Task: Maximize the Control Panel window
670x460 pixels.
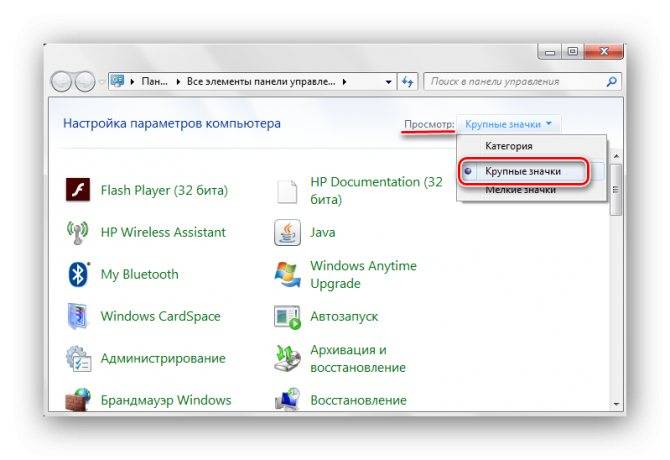Action: coord(572,52)
